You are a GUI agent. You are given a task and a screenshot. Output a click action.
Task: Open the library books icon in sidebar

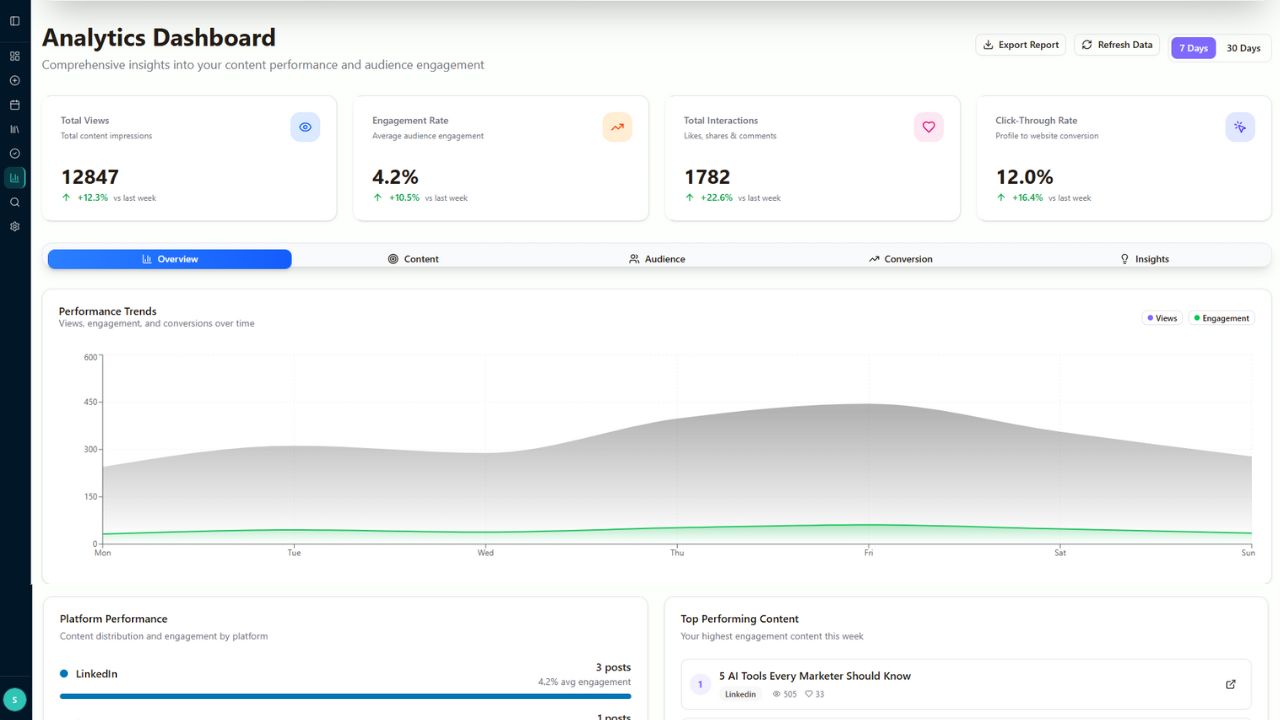pyautogui.click(x=15, y=129)
